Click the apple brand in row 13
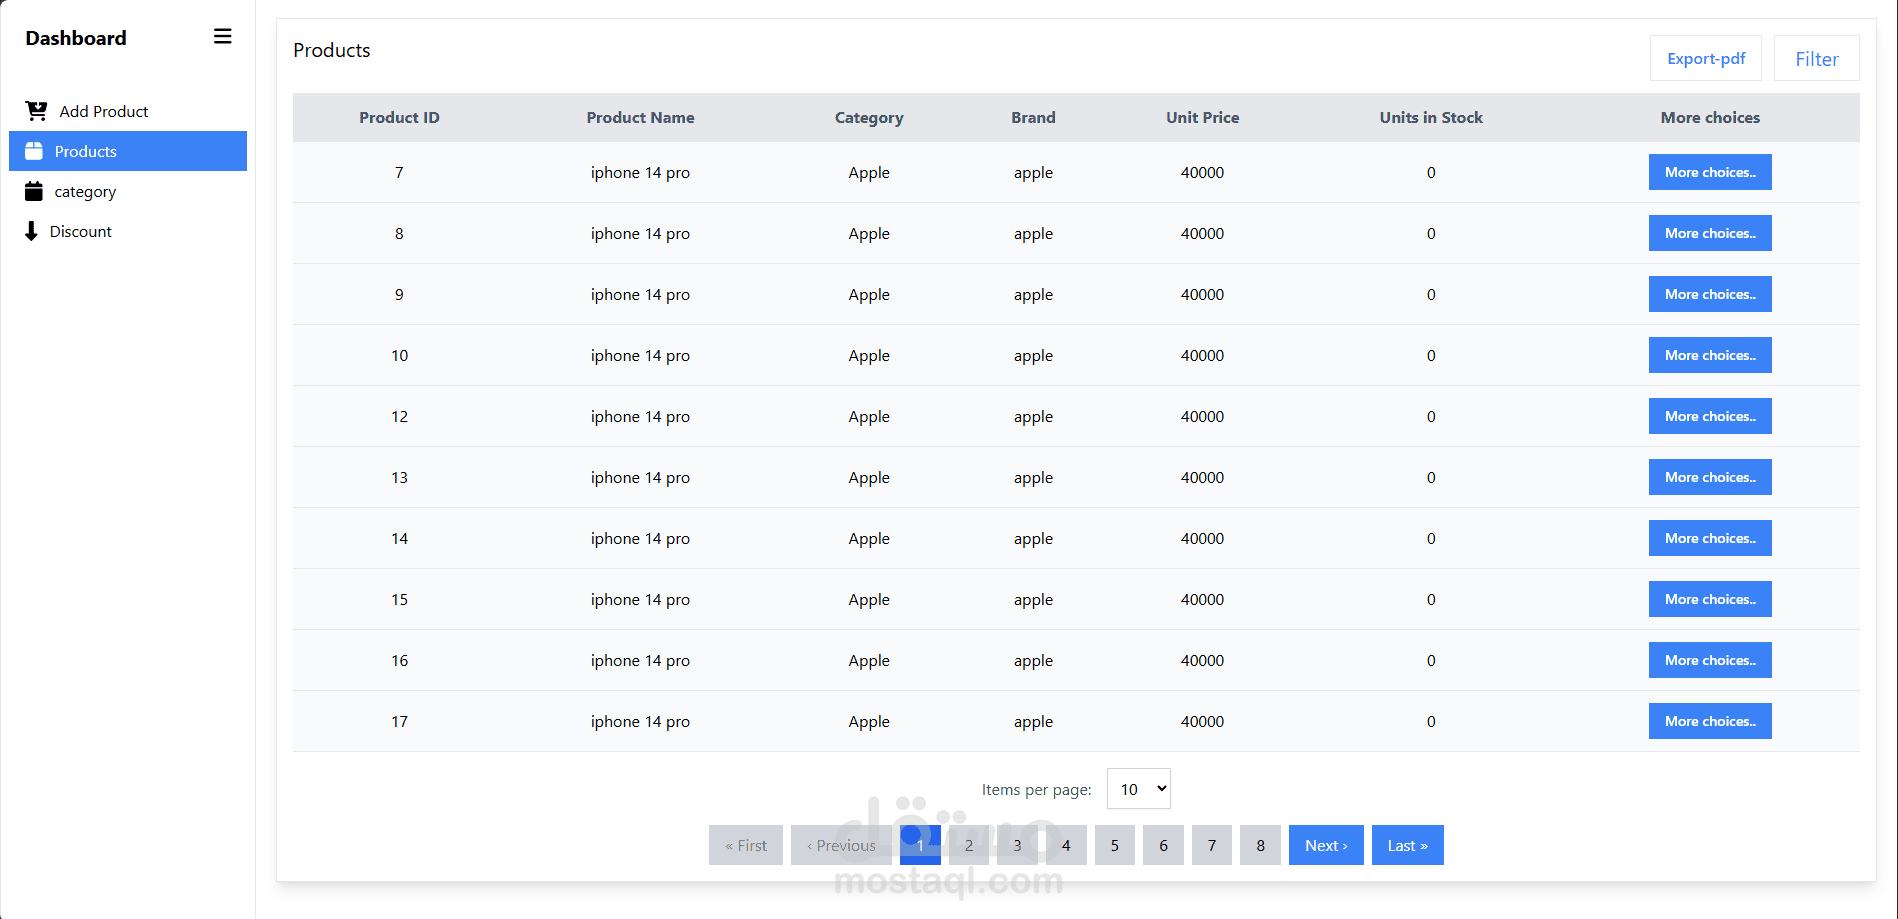The image size is (1898, 919). pyautogui.click(x=1033, y=478)
